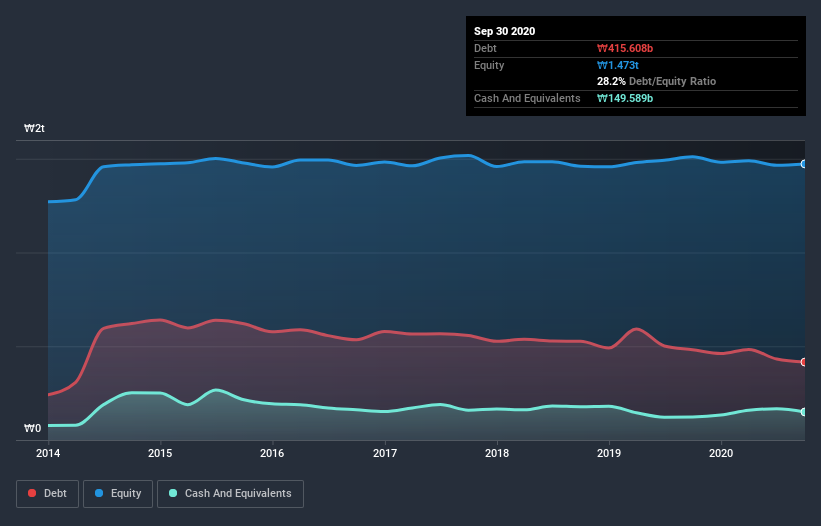Select the 2014 x-axis label
Screen dimensions: 821x526
(x=48, y=453)
